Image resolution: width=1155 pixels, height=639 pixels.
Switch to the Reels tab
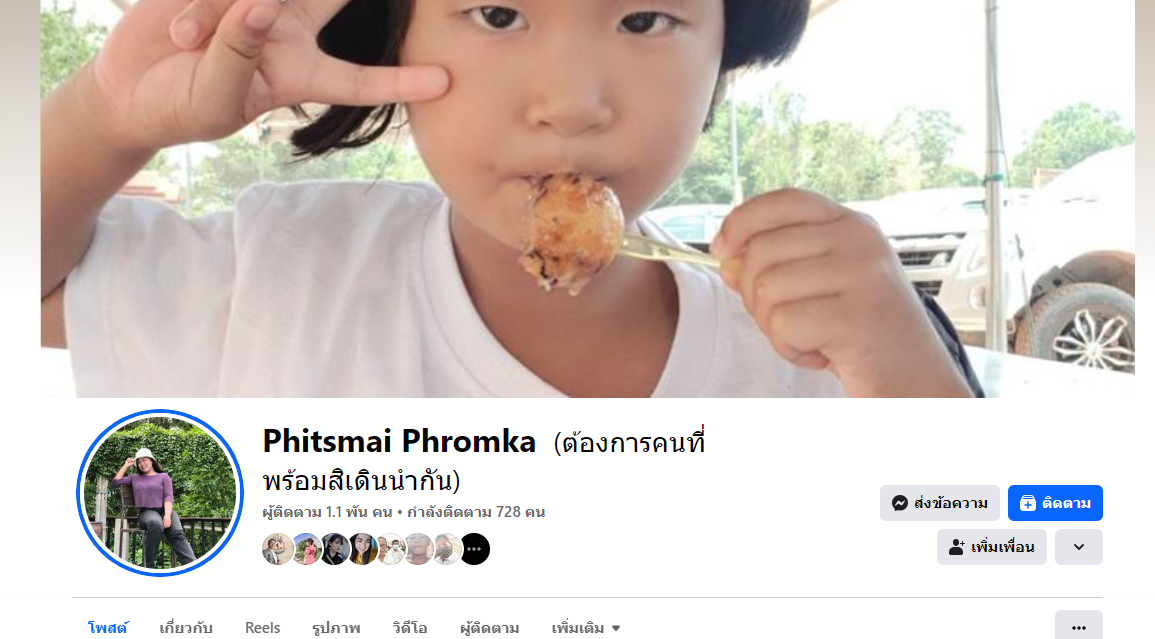[x=262, y=628]
